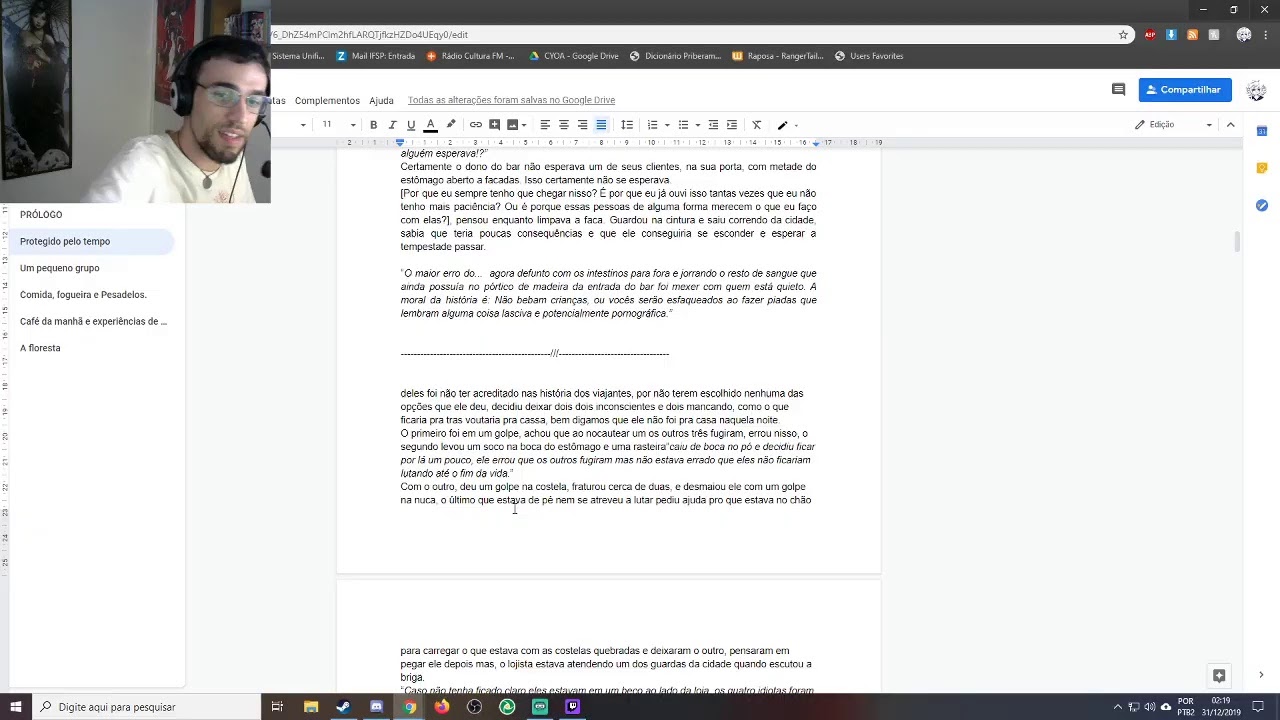The height and width of the screenshot is (720, 1280).
Task: Expand the side panel arrow at the bottom right
Action: (x=1261, y=675)
